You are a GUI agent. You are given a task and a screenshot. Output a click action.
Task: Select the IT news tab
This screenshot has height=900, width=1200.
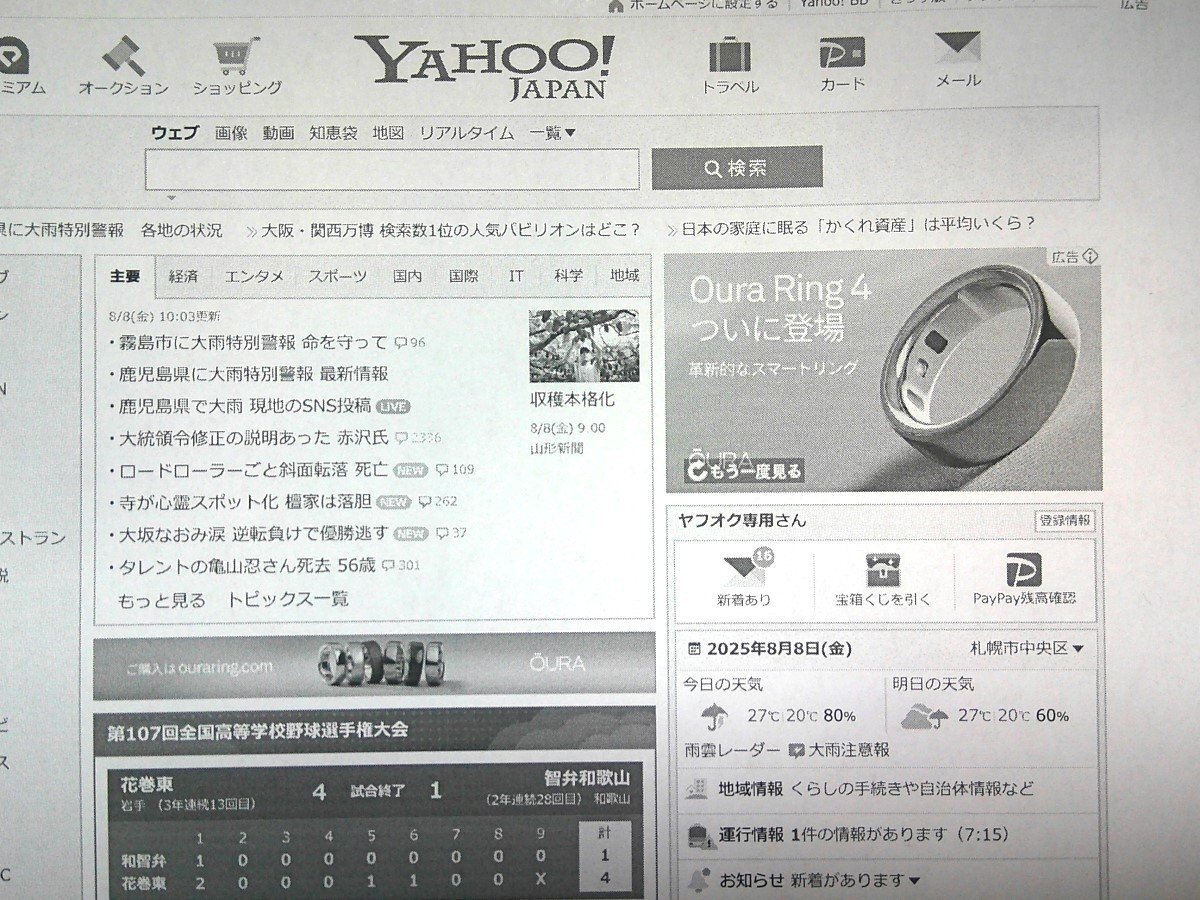click(516, 275)
